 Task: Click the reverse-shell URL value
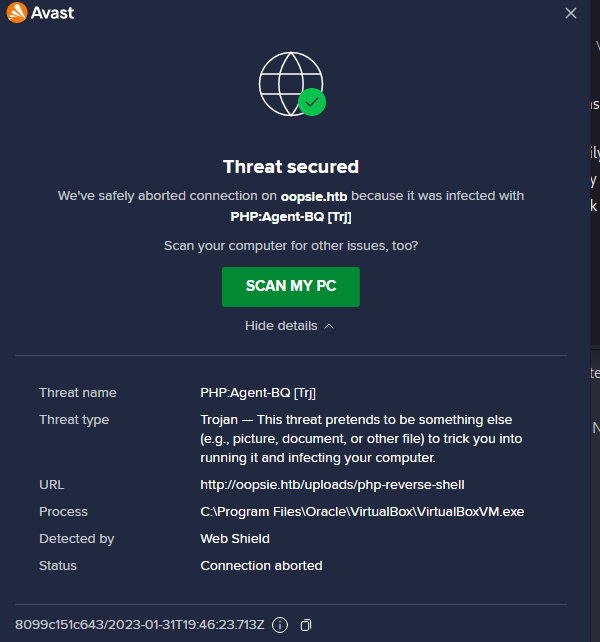332,485
